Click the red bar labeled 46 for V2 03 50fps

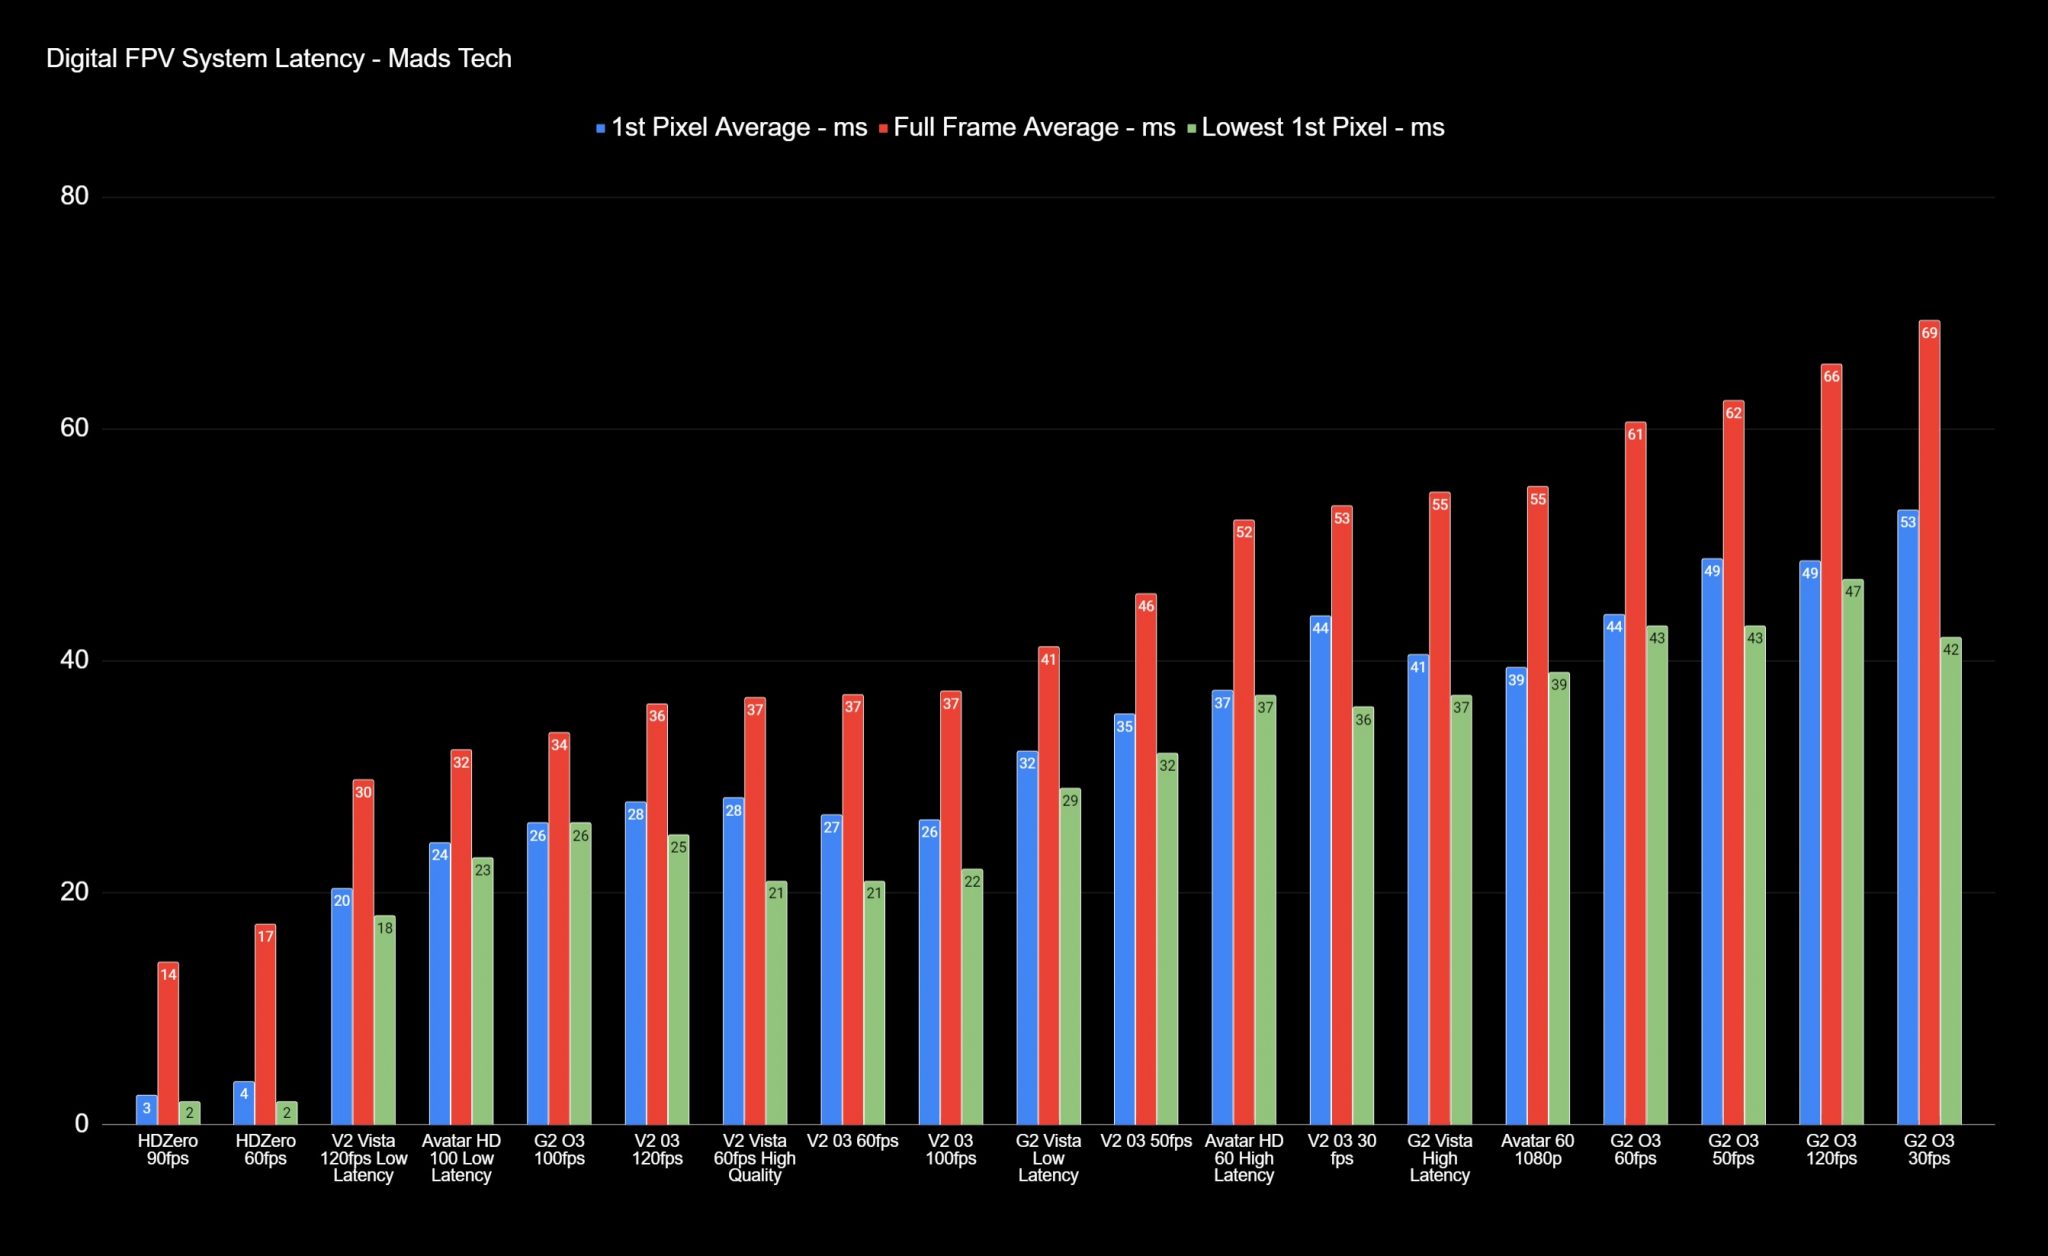click(x=1146, y=860)
